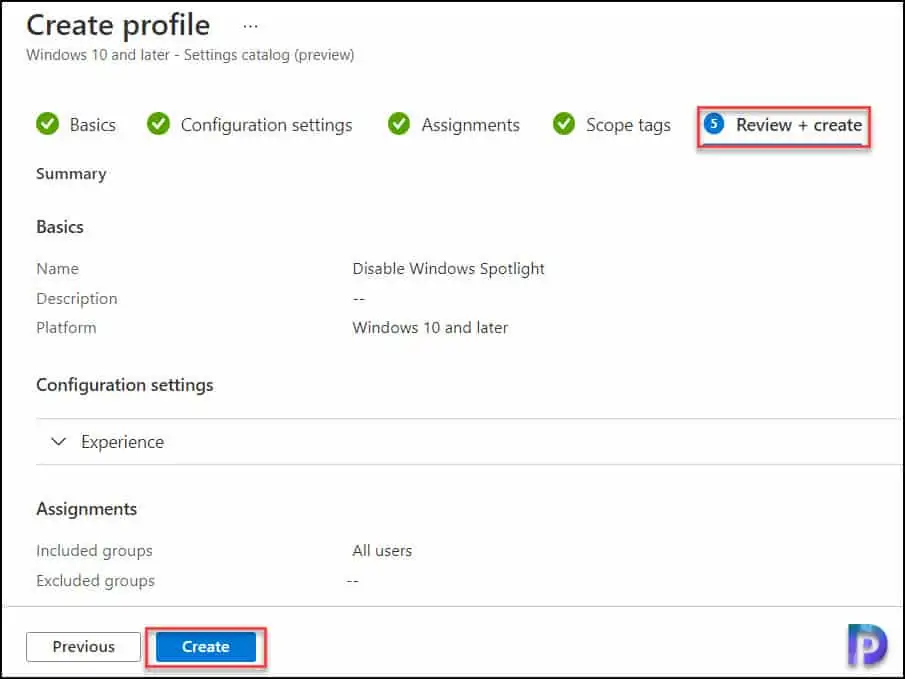The height and width of the screenshot is (679, 905).
Task: Click the Included groups label
Action: (x=94, y=551)
